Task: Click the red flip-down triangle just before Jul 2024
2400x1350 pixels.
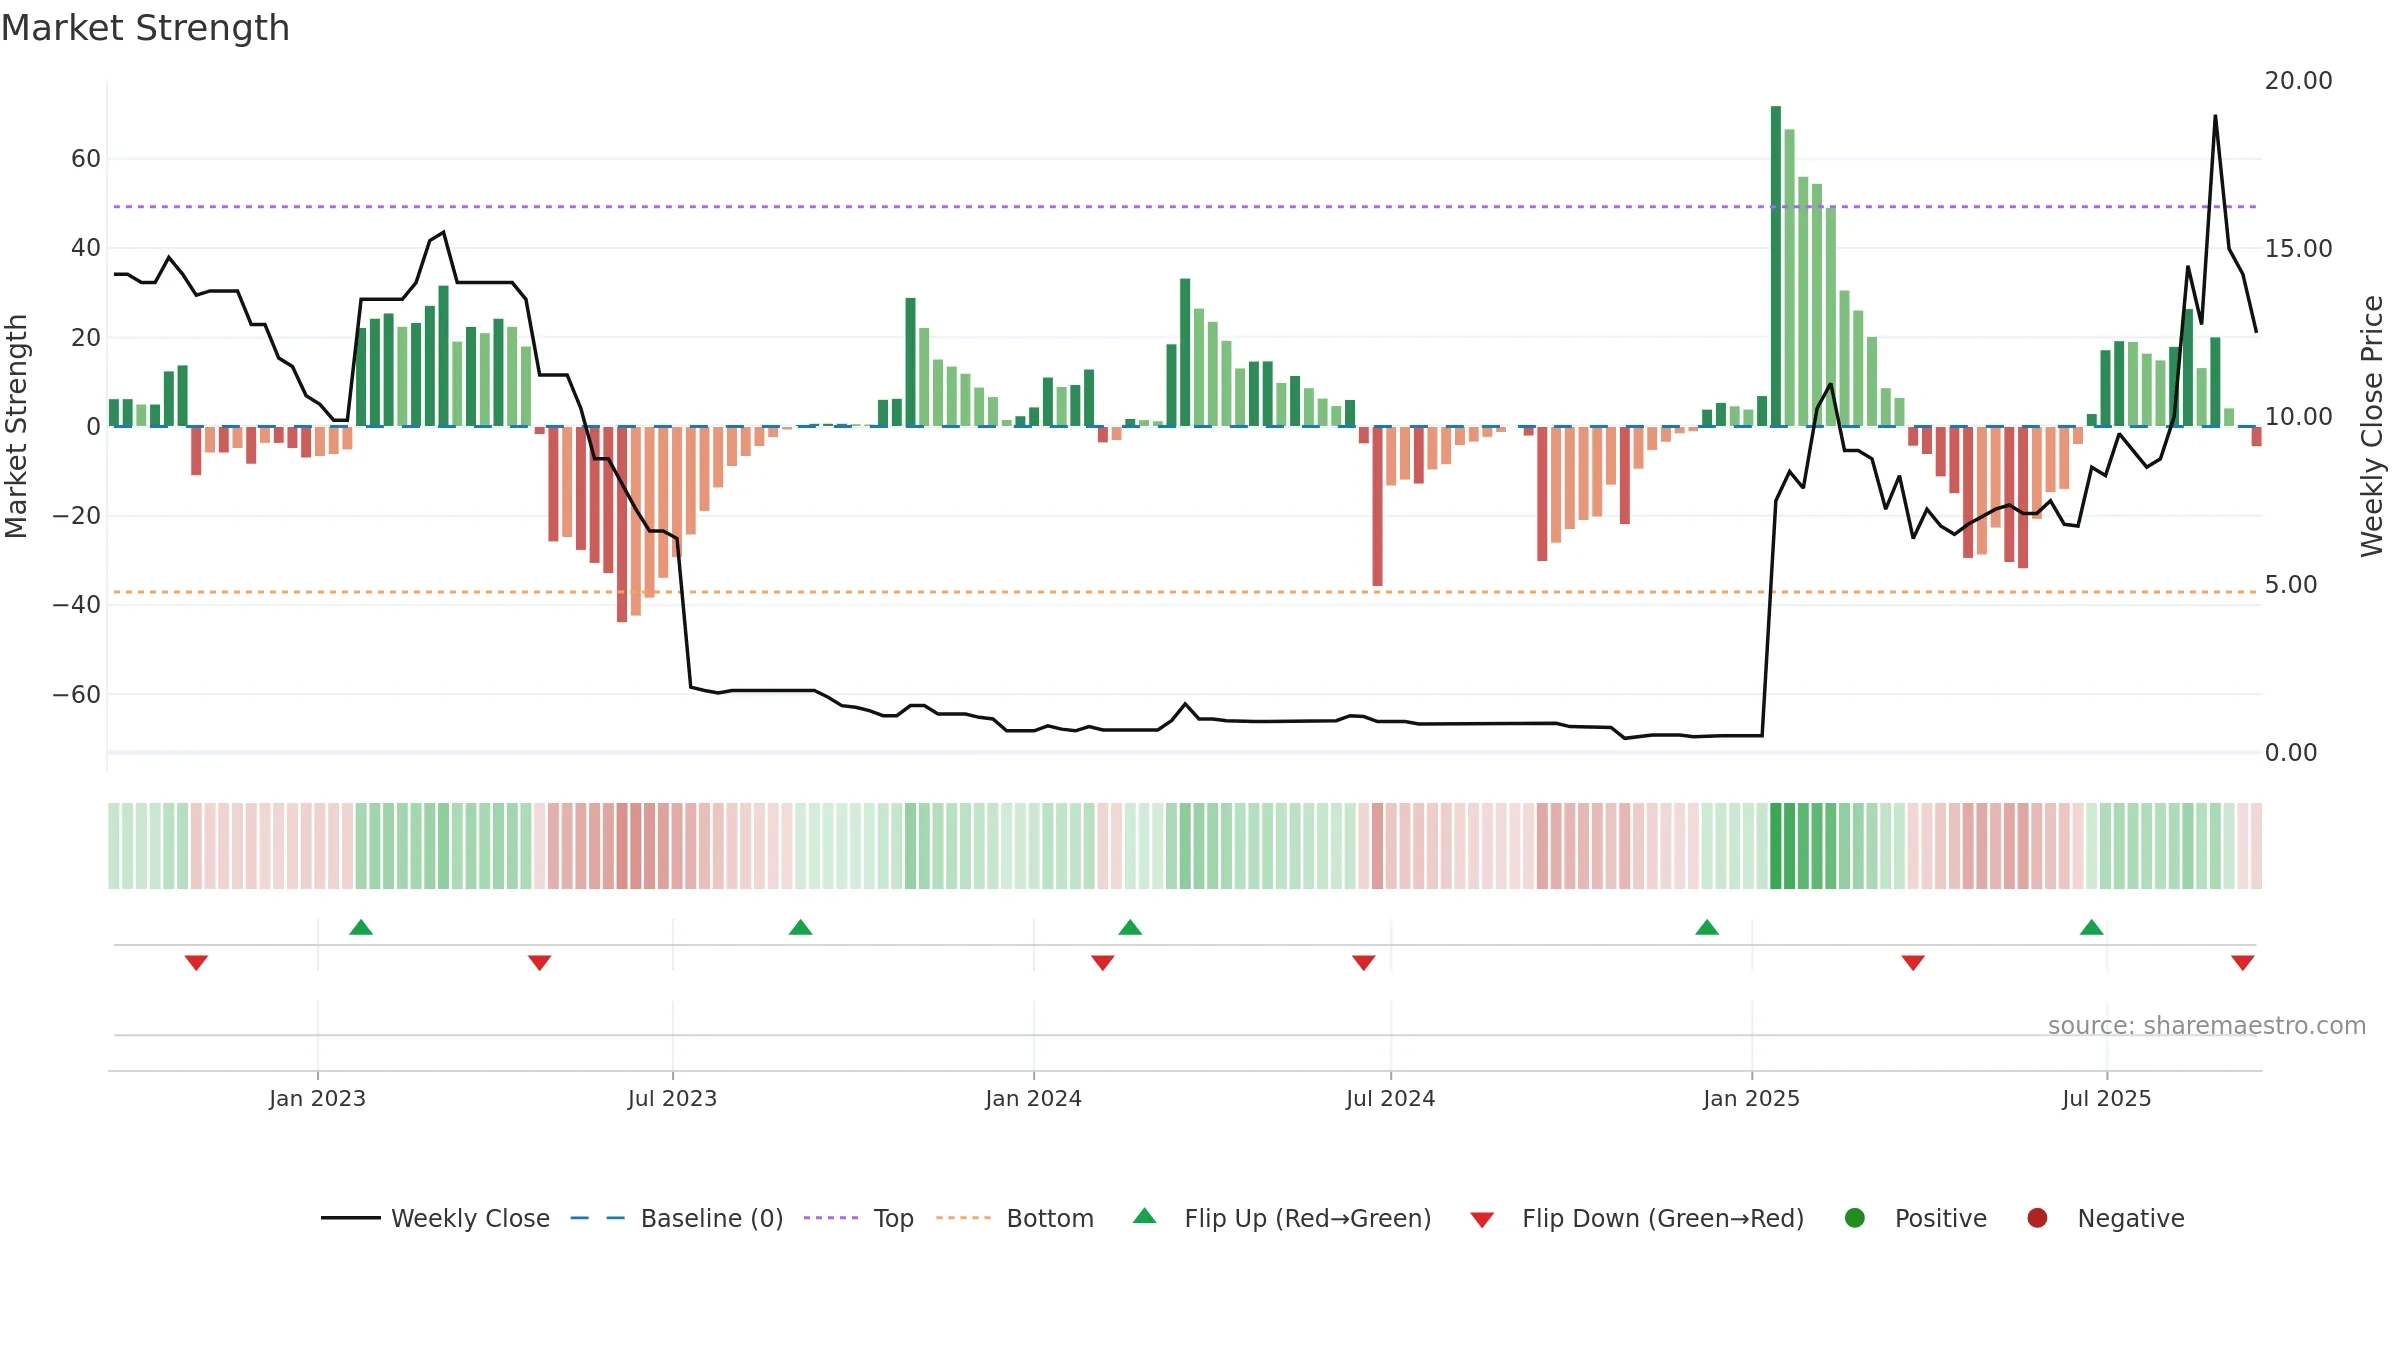Action: (1363, 962)
